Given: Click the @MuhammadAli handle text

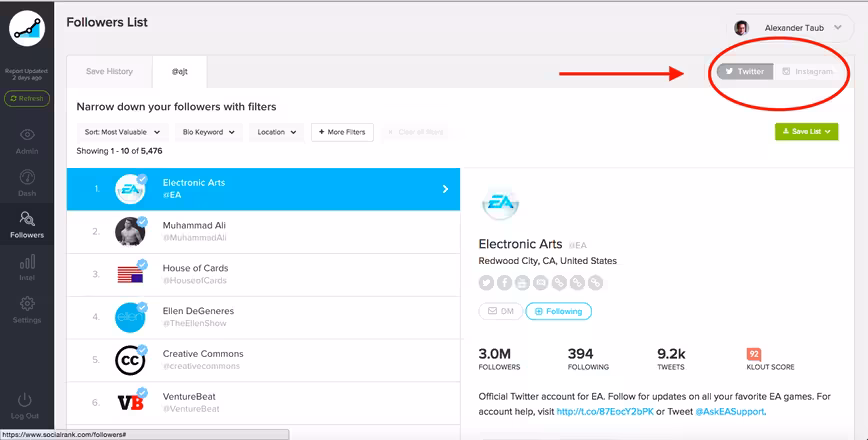Looking at the screenshot, I should tap(194, 237).
